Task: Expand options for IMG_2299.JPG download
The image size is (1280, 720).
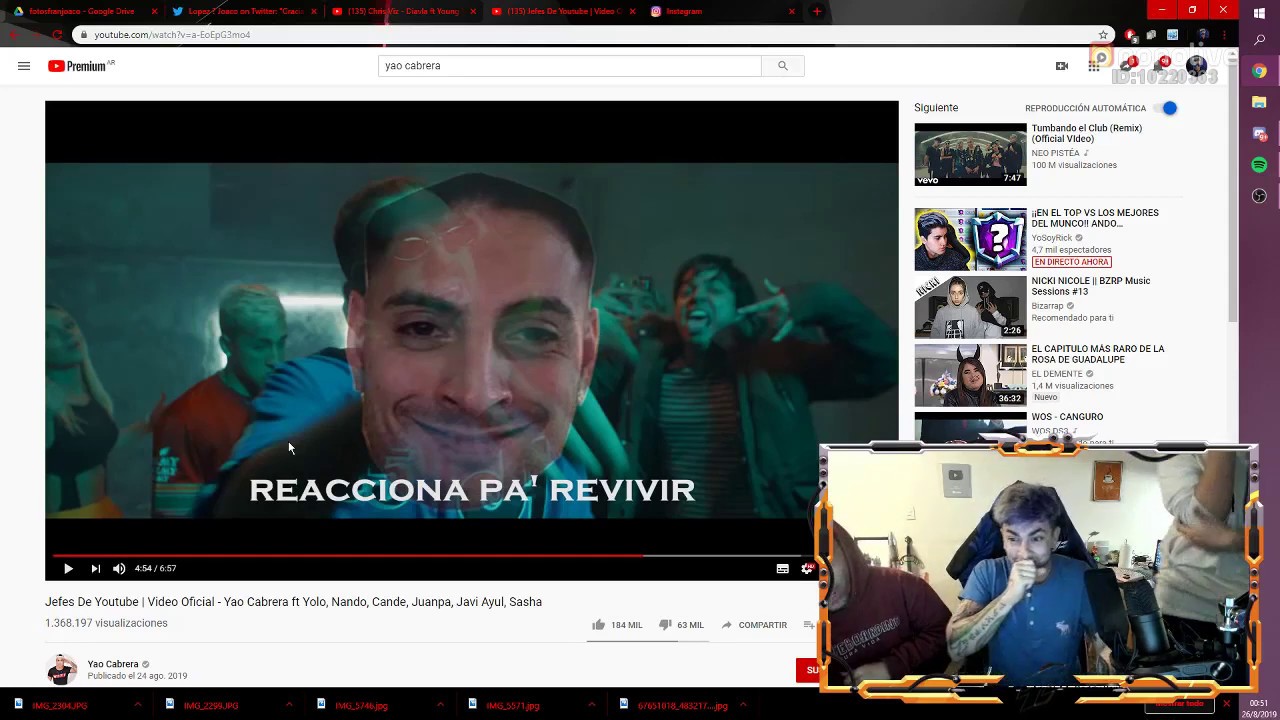Action: (x=289, y=706)
